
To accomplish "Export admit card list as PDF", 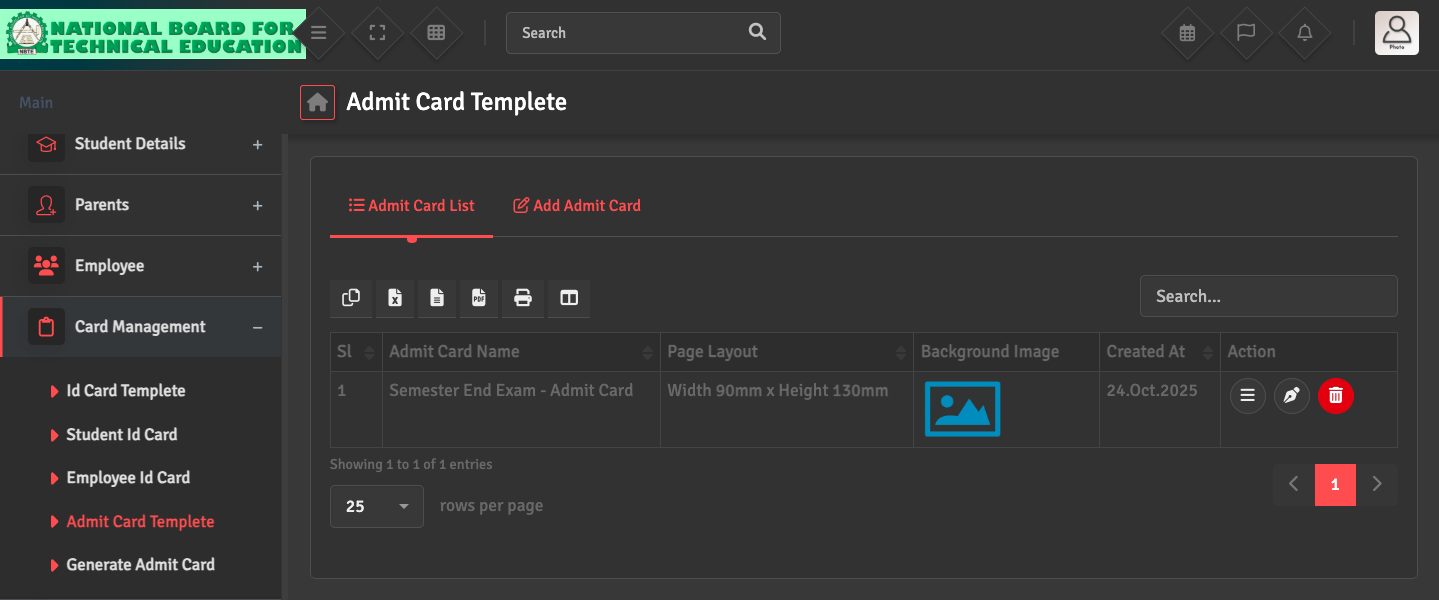I will [479, 298].
